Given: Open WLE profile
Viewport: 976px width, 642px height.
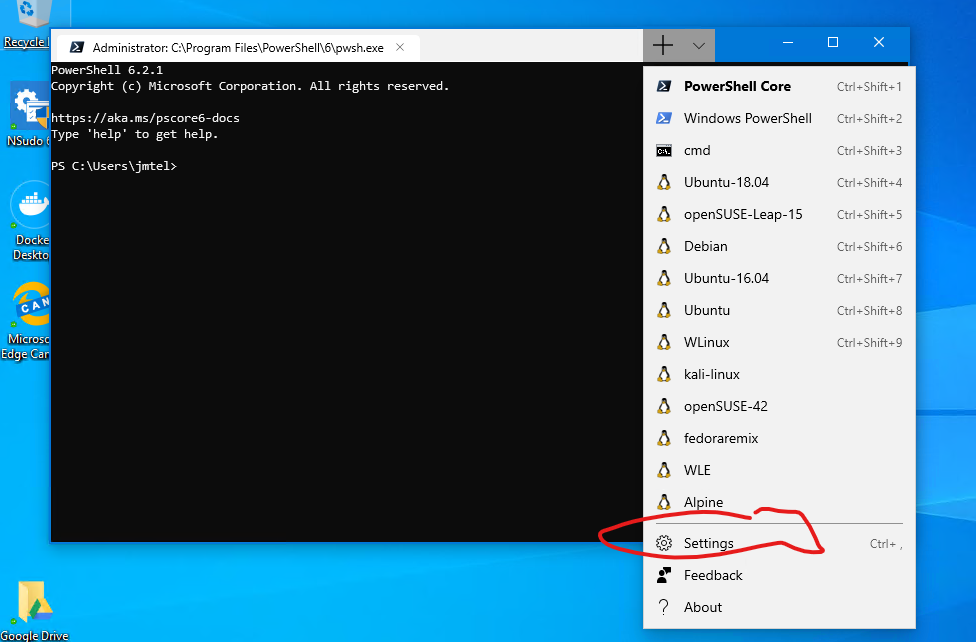Looking at the screenshot, I should tap(779, 470).
